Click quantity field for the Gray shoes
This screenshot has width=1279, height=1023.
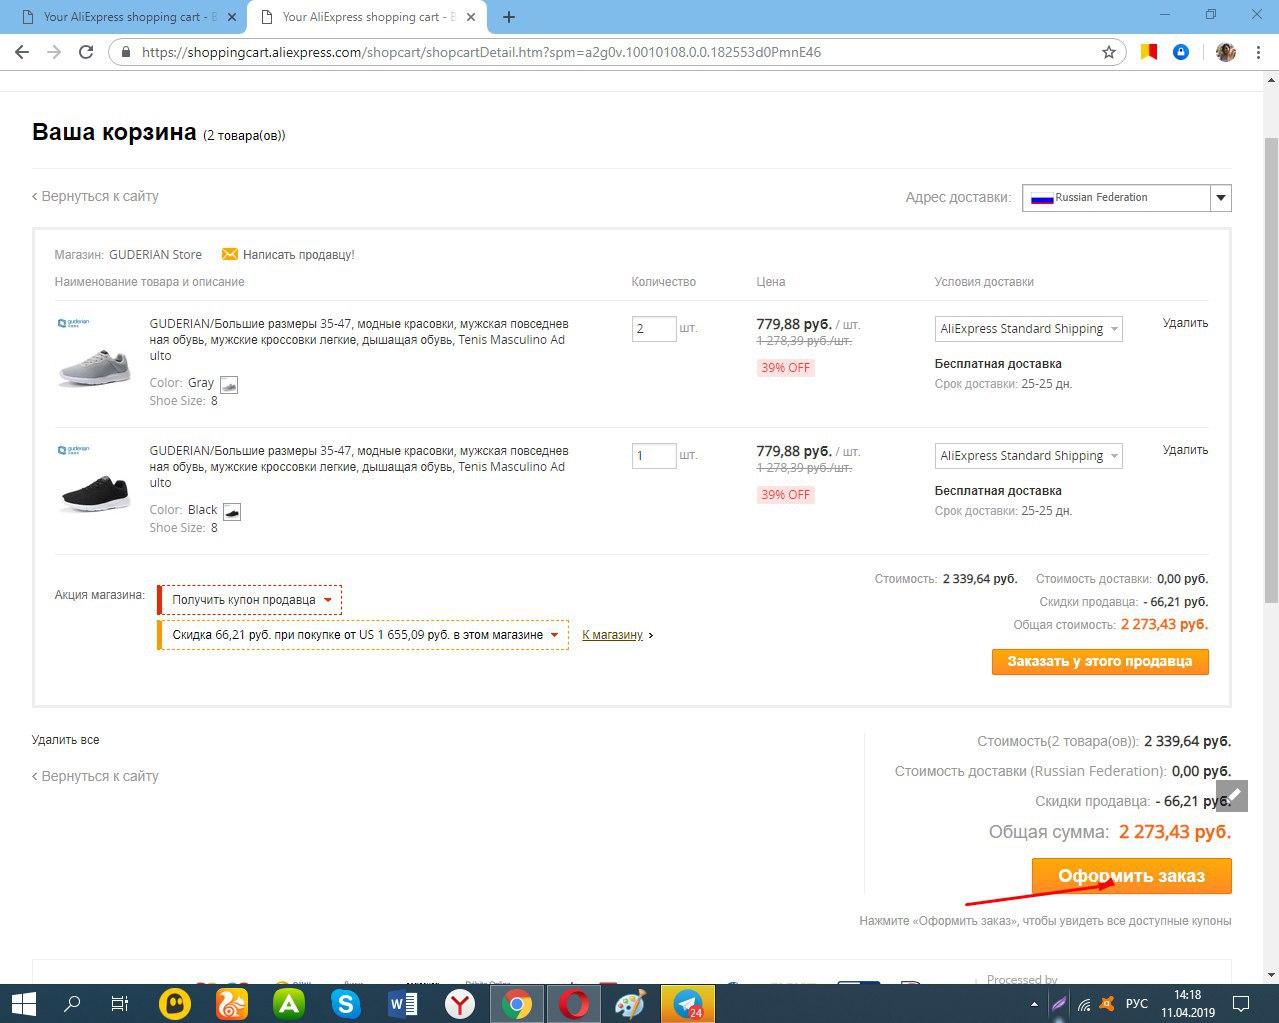[654, 328]
